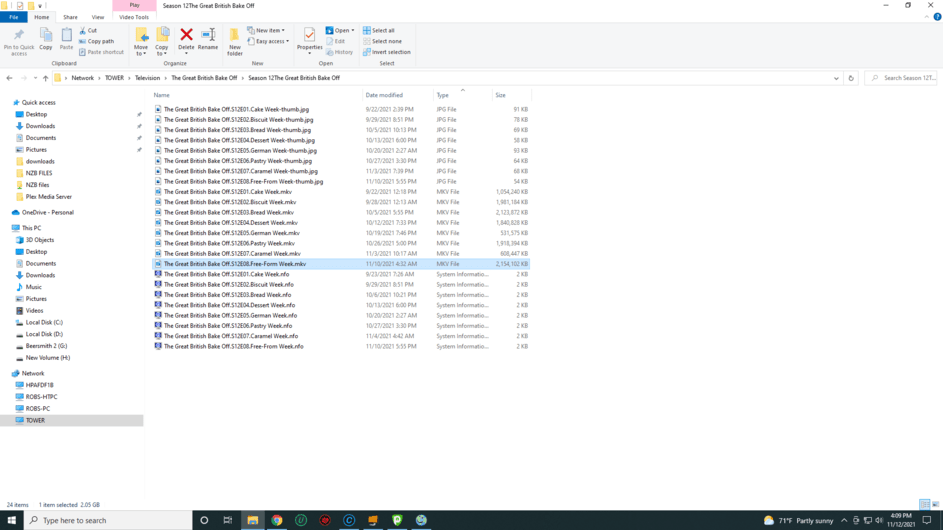Viewport: 943px width, 530px height.
Task: Open the Move to menu
Action: (141, 42)
